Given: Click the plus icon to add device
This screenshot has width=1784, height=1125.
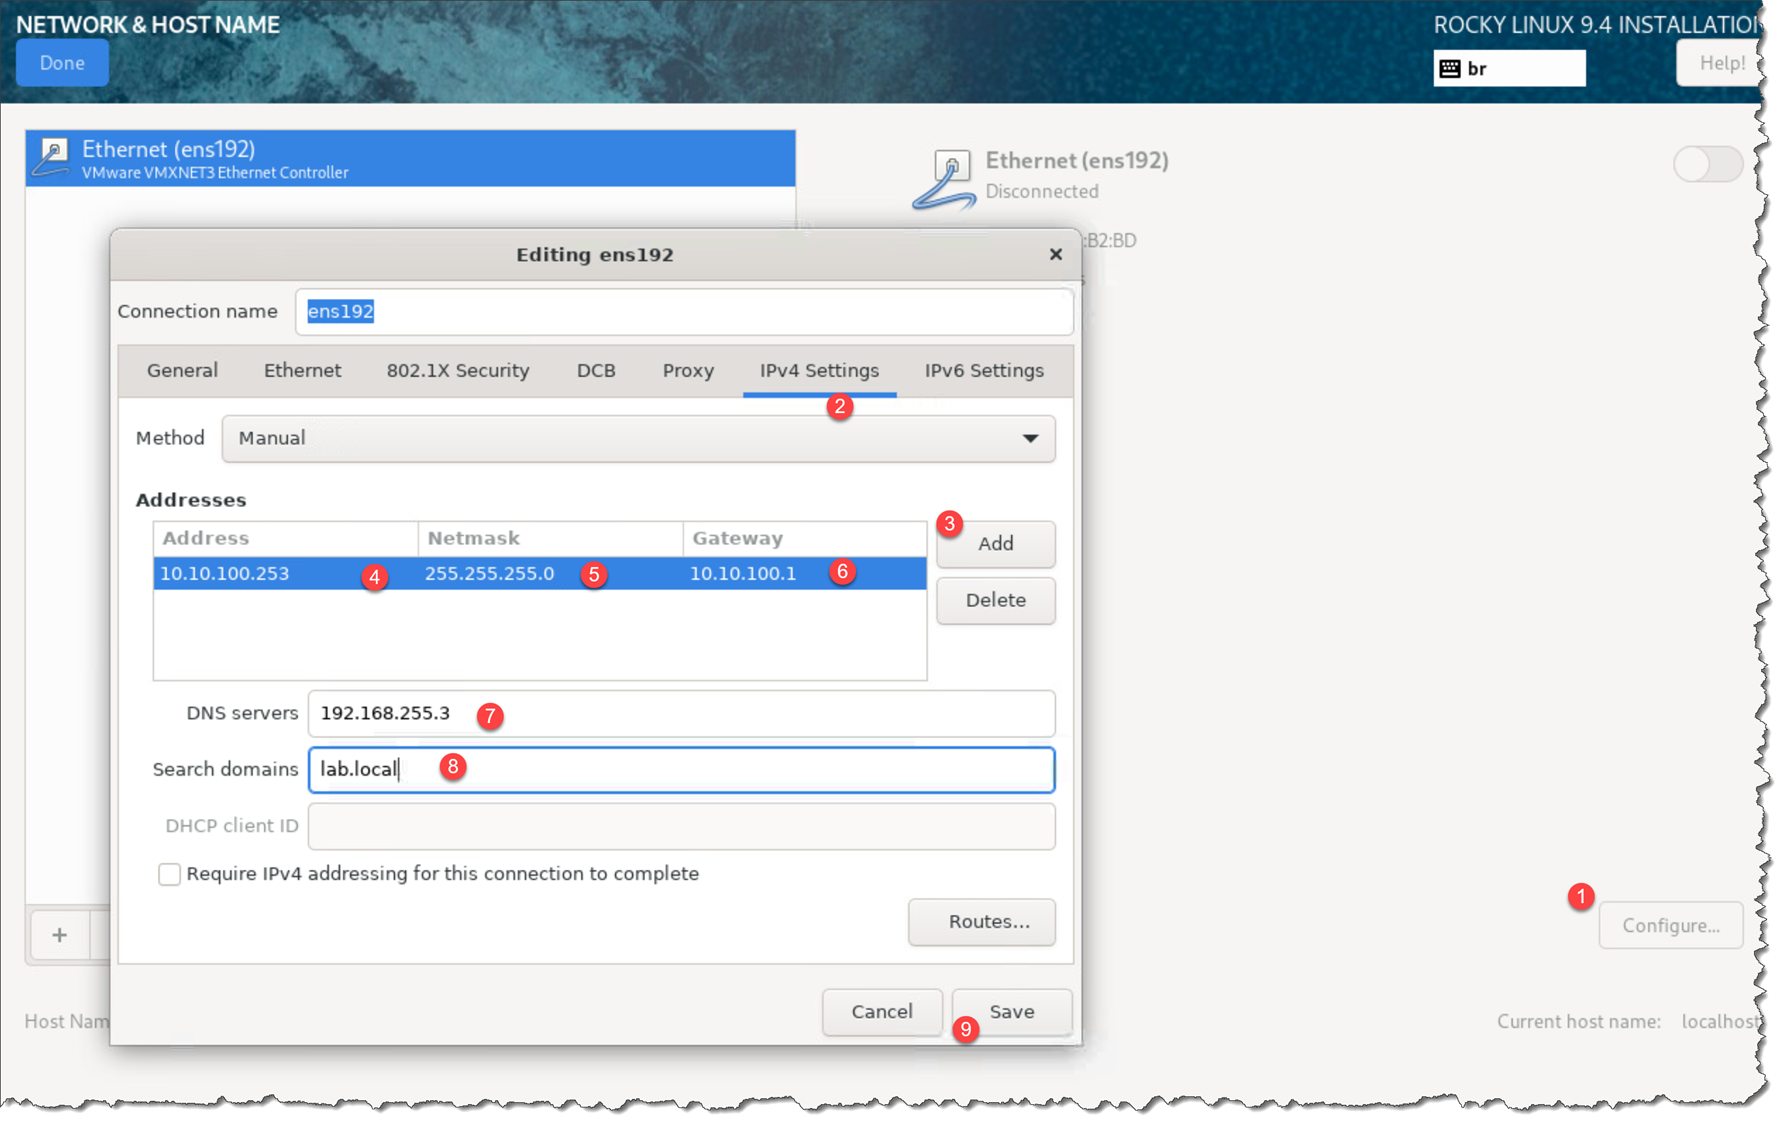Looking at the screenshot, I should (x=60, y=935).
